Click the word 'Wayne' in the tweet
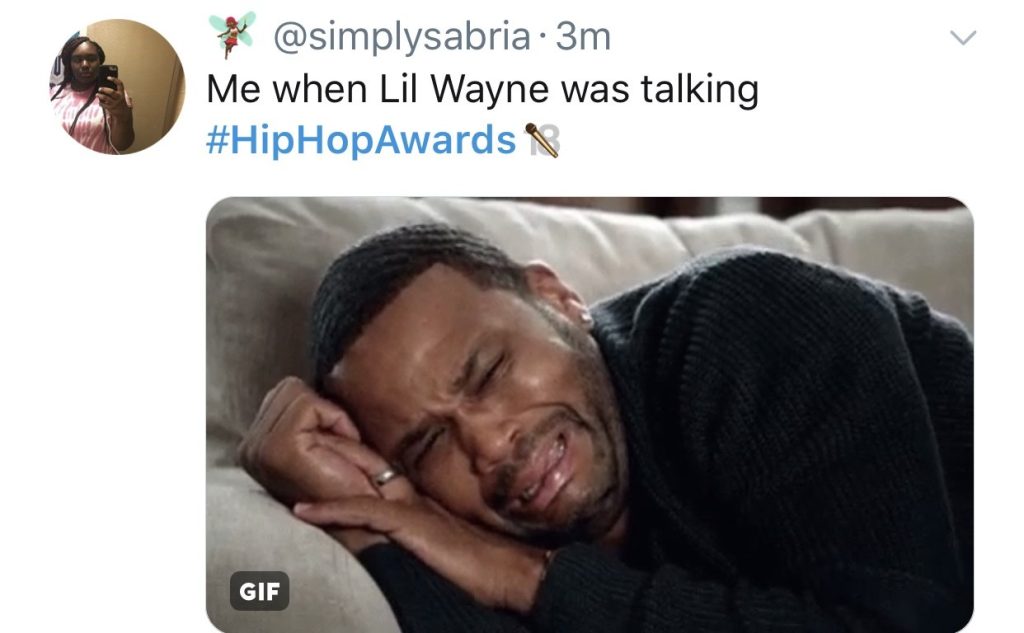Screen dimensions: 1024x633 tap(489, 89)
